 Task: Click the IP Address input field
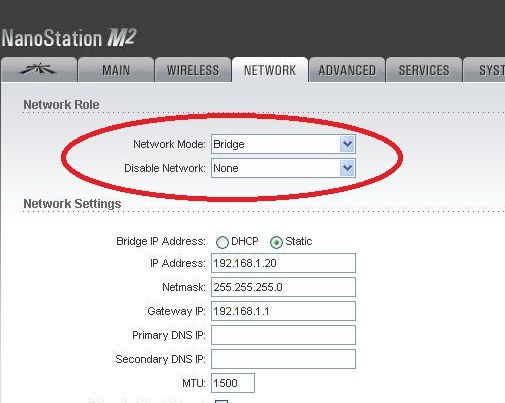(x=283, y=263)
